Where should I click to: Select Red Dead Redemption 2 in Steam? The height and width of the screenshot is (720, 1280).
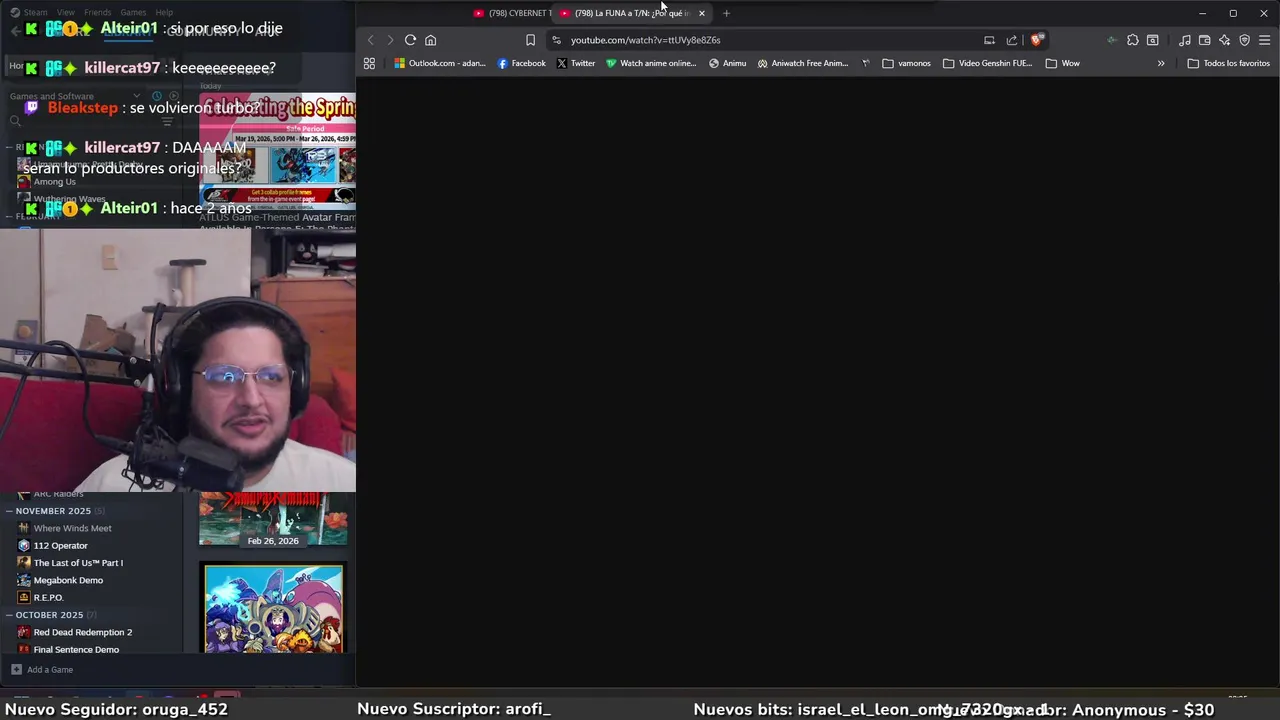pos(83,632)
